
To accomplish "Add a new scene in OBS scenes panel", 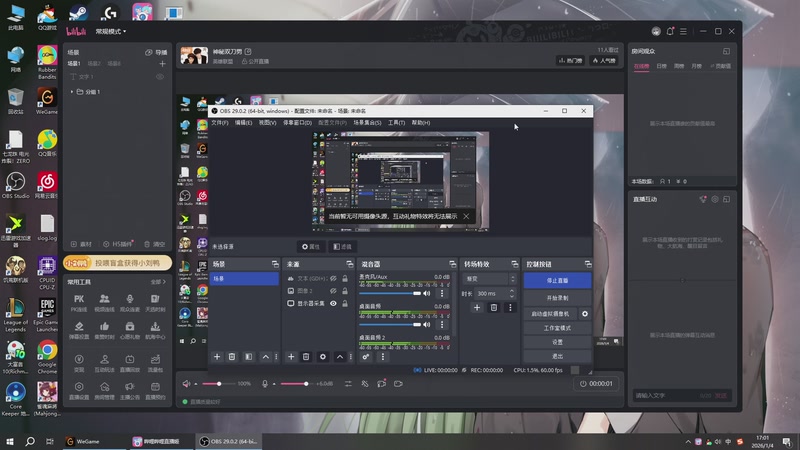I will point(217,357).
